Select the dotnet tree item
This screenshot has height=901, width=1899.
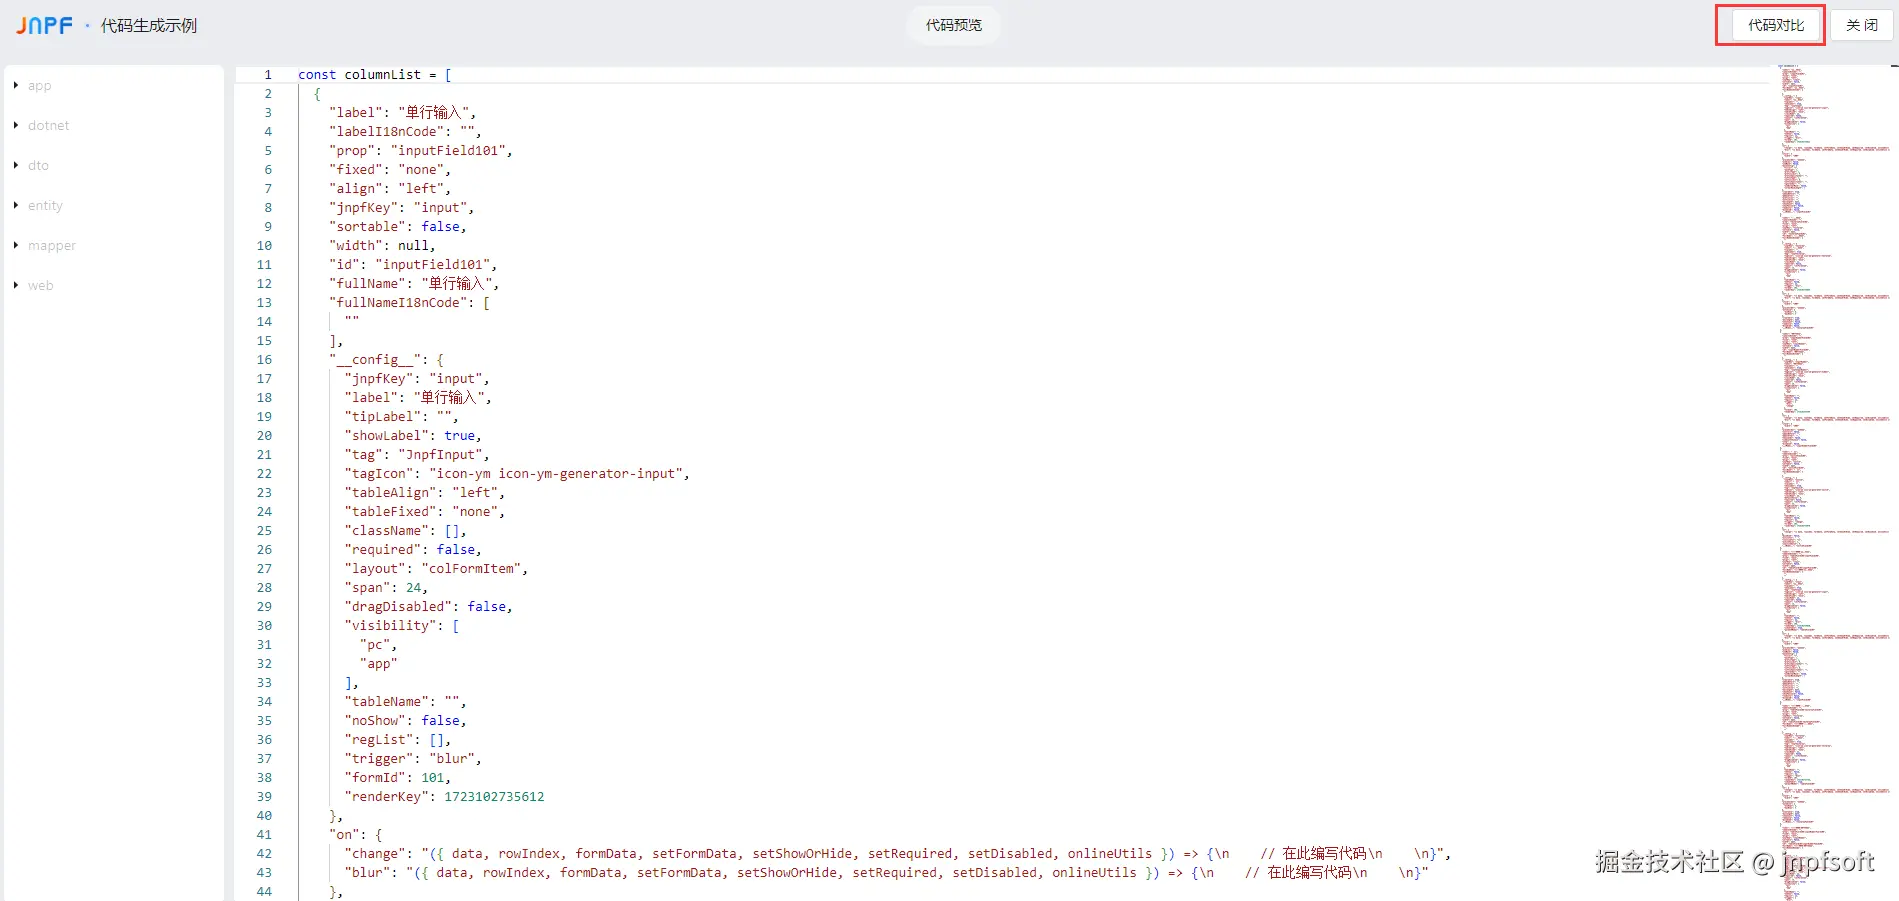[49, 126]
